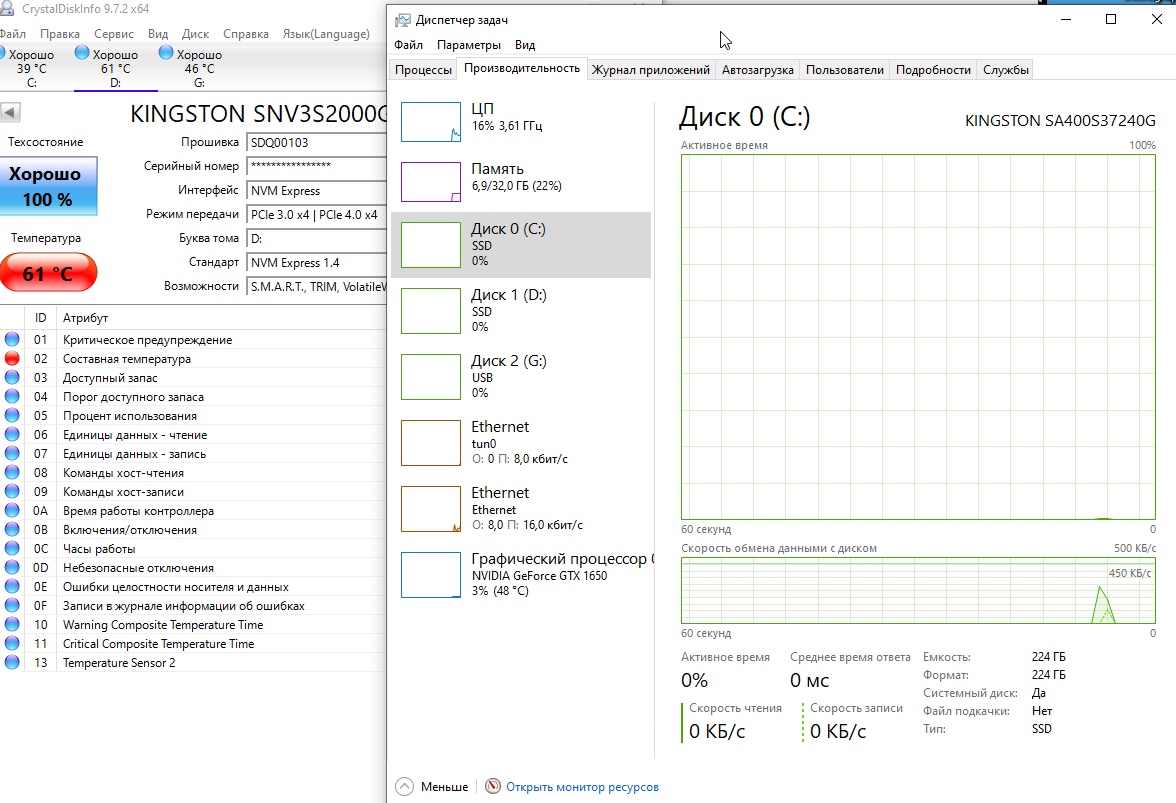Screen dimensions: 1176x803
Task: Switch to the Процессы tab
Action: [x=423, y=70]
